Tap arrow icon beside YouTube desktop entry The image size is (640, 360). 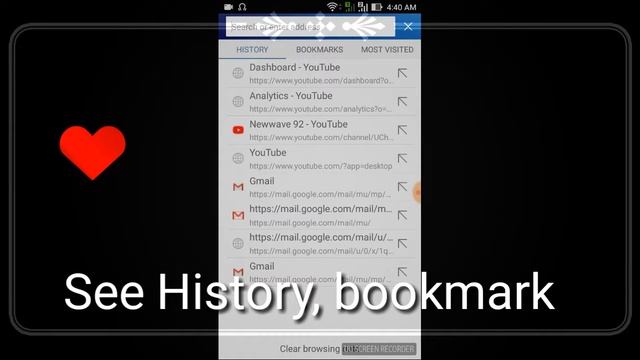click(402, 158)
